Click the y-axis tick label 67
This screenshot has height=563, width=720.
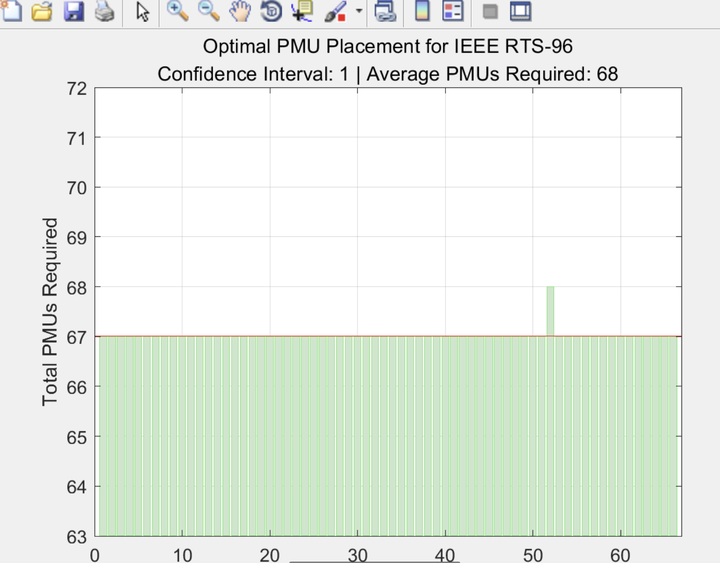77,338
